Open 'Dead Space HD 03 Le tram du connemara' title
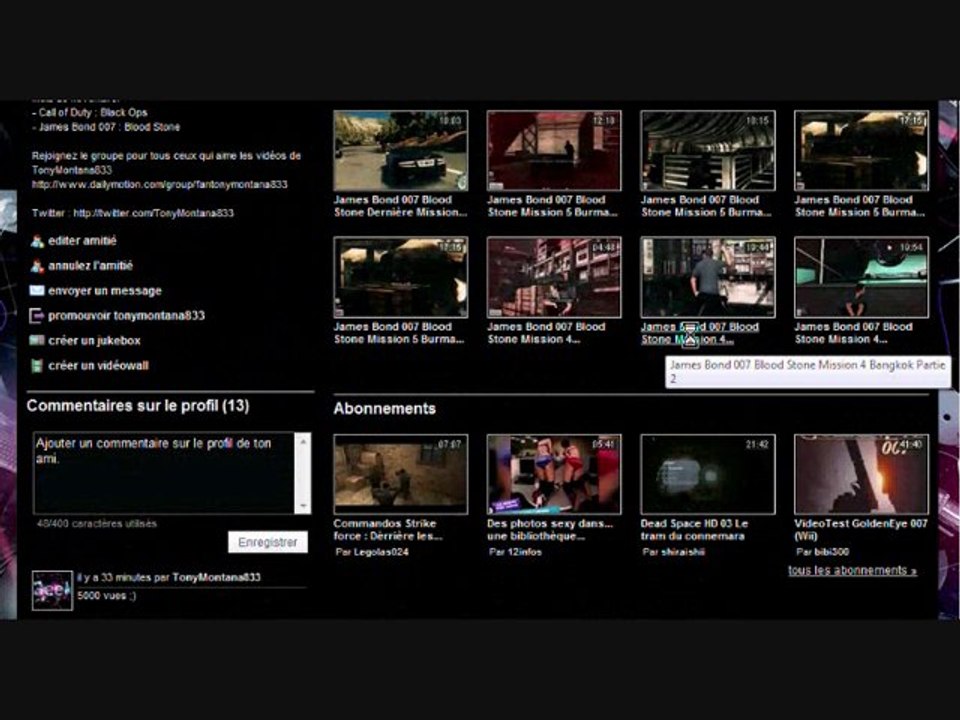Viewport: 960px width, 720px height. (694, 530)
